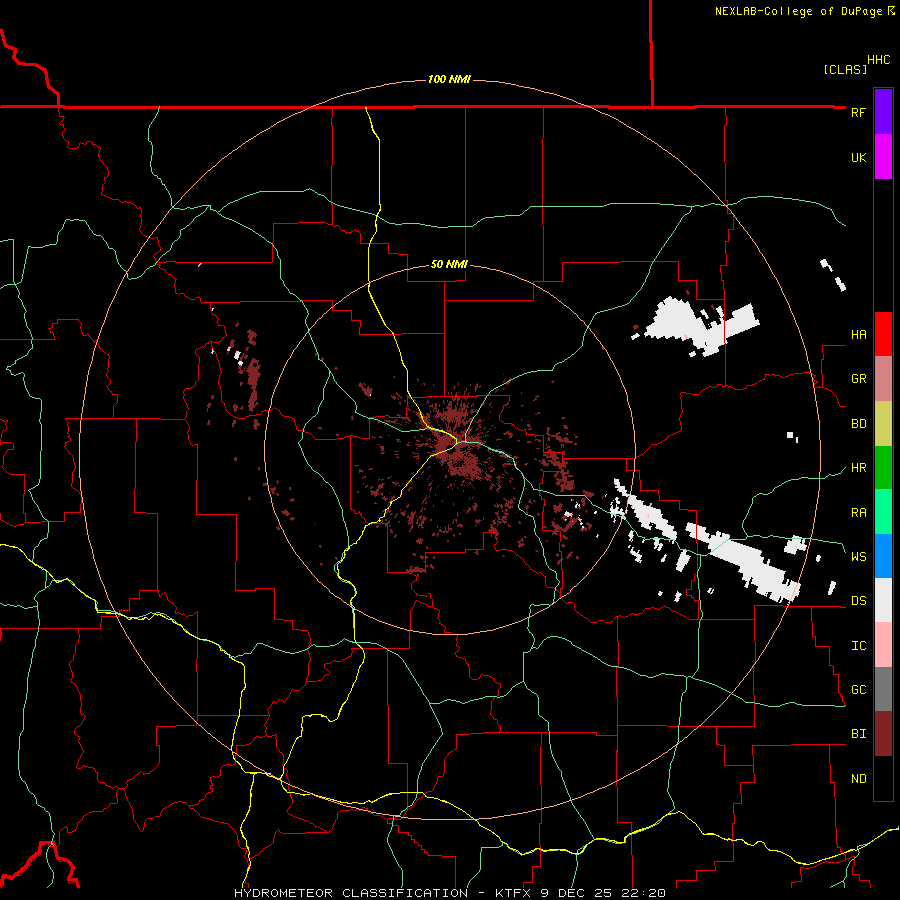
Task: Click the 'NEXLAB-College of DuPage' credit text
Action: [798, 11]
